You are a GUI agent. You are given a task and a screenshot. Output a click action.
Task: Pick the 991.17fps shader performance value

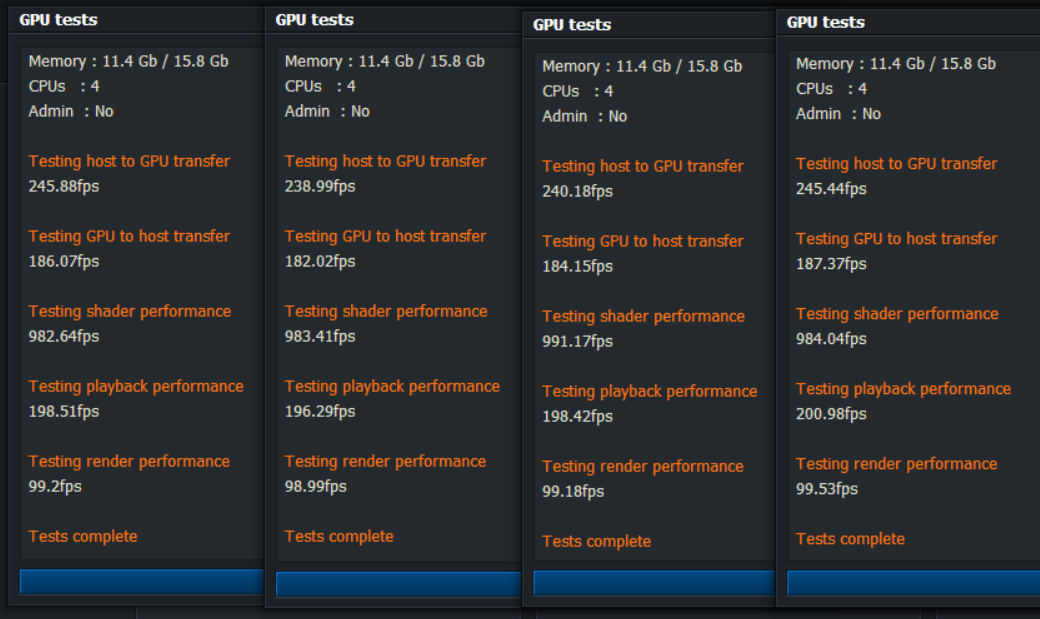coord(578,341)
